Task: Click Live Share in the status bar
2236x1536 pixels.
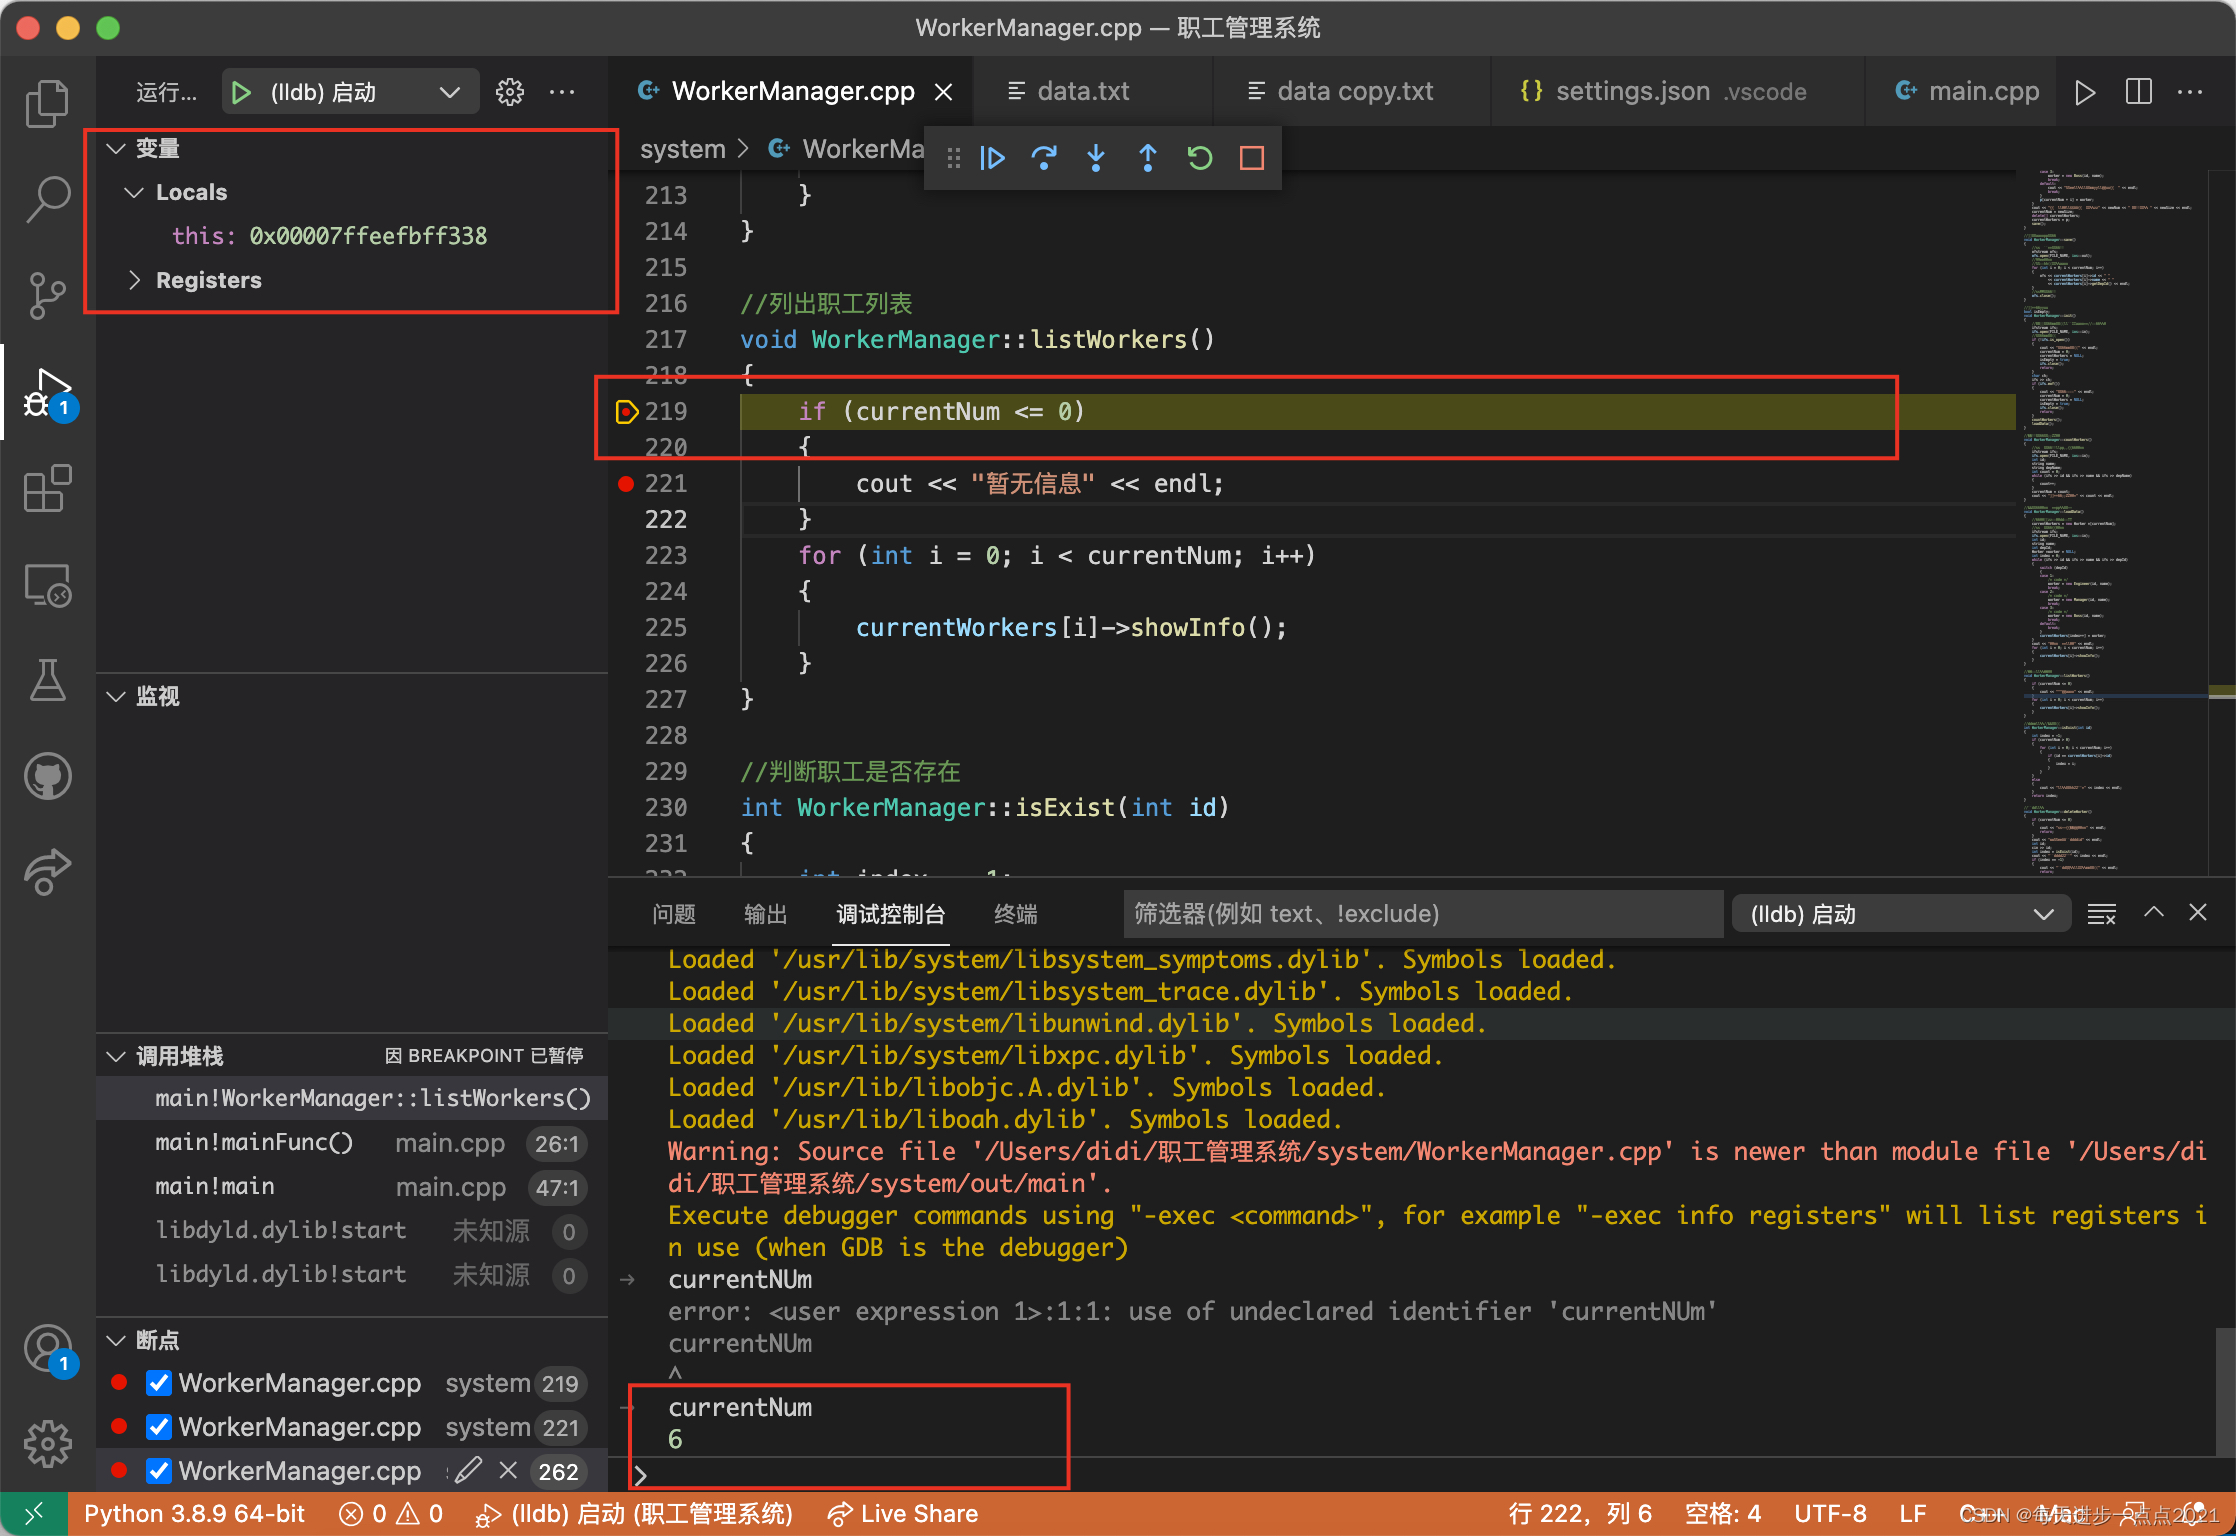Action: pos(903,1514)
